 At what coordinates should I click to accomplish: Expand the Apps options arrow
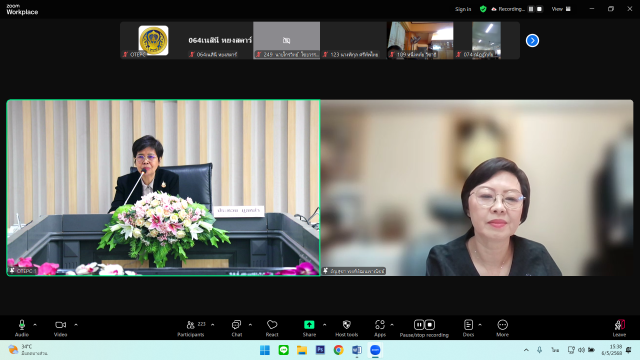[392, 325]
